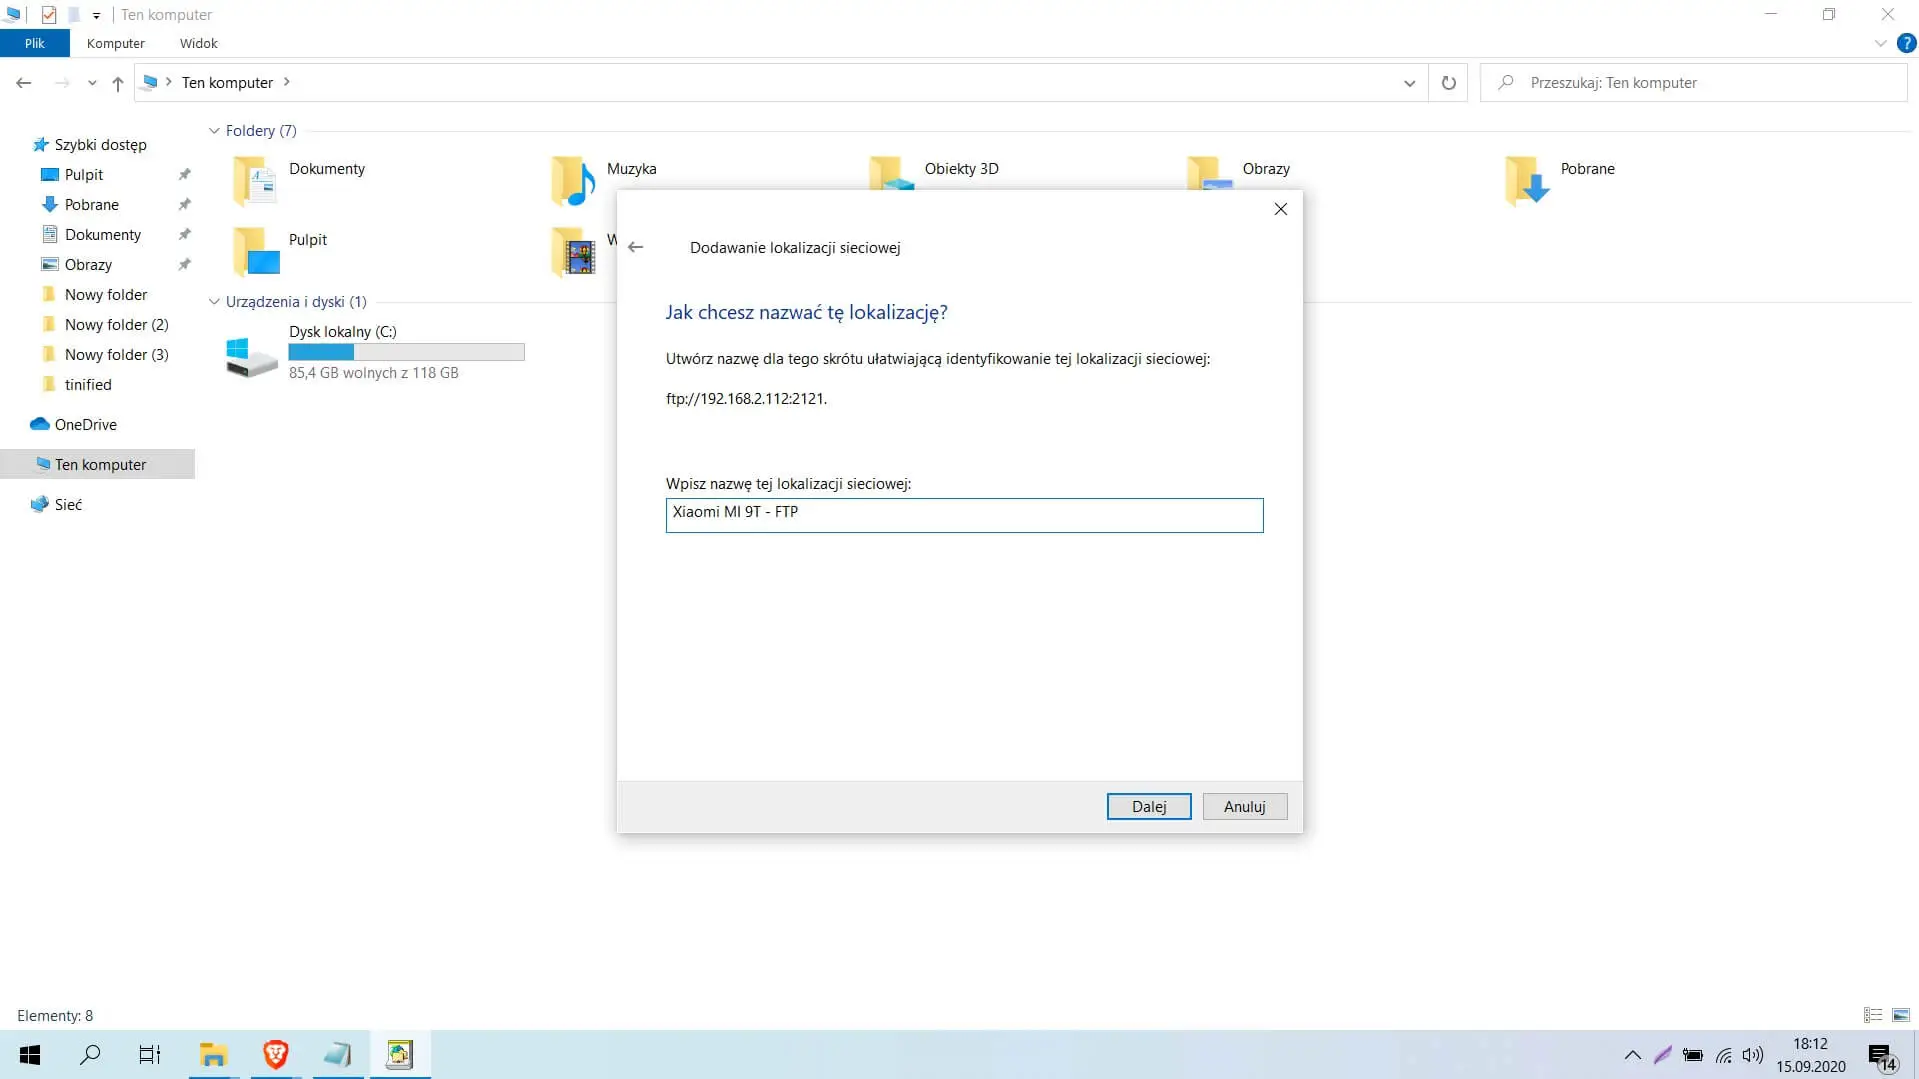The width and height of the screenshot is (1919, 1079).
Task: Open Dysk lokalny (C:) drive
Action: pos(252,355)
